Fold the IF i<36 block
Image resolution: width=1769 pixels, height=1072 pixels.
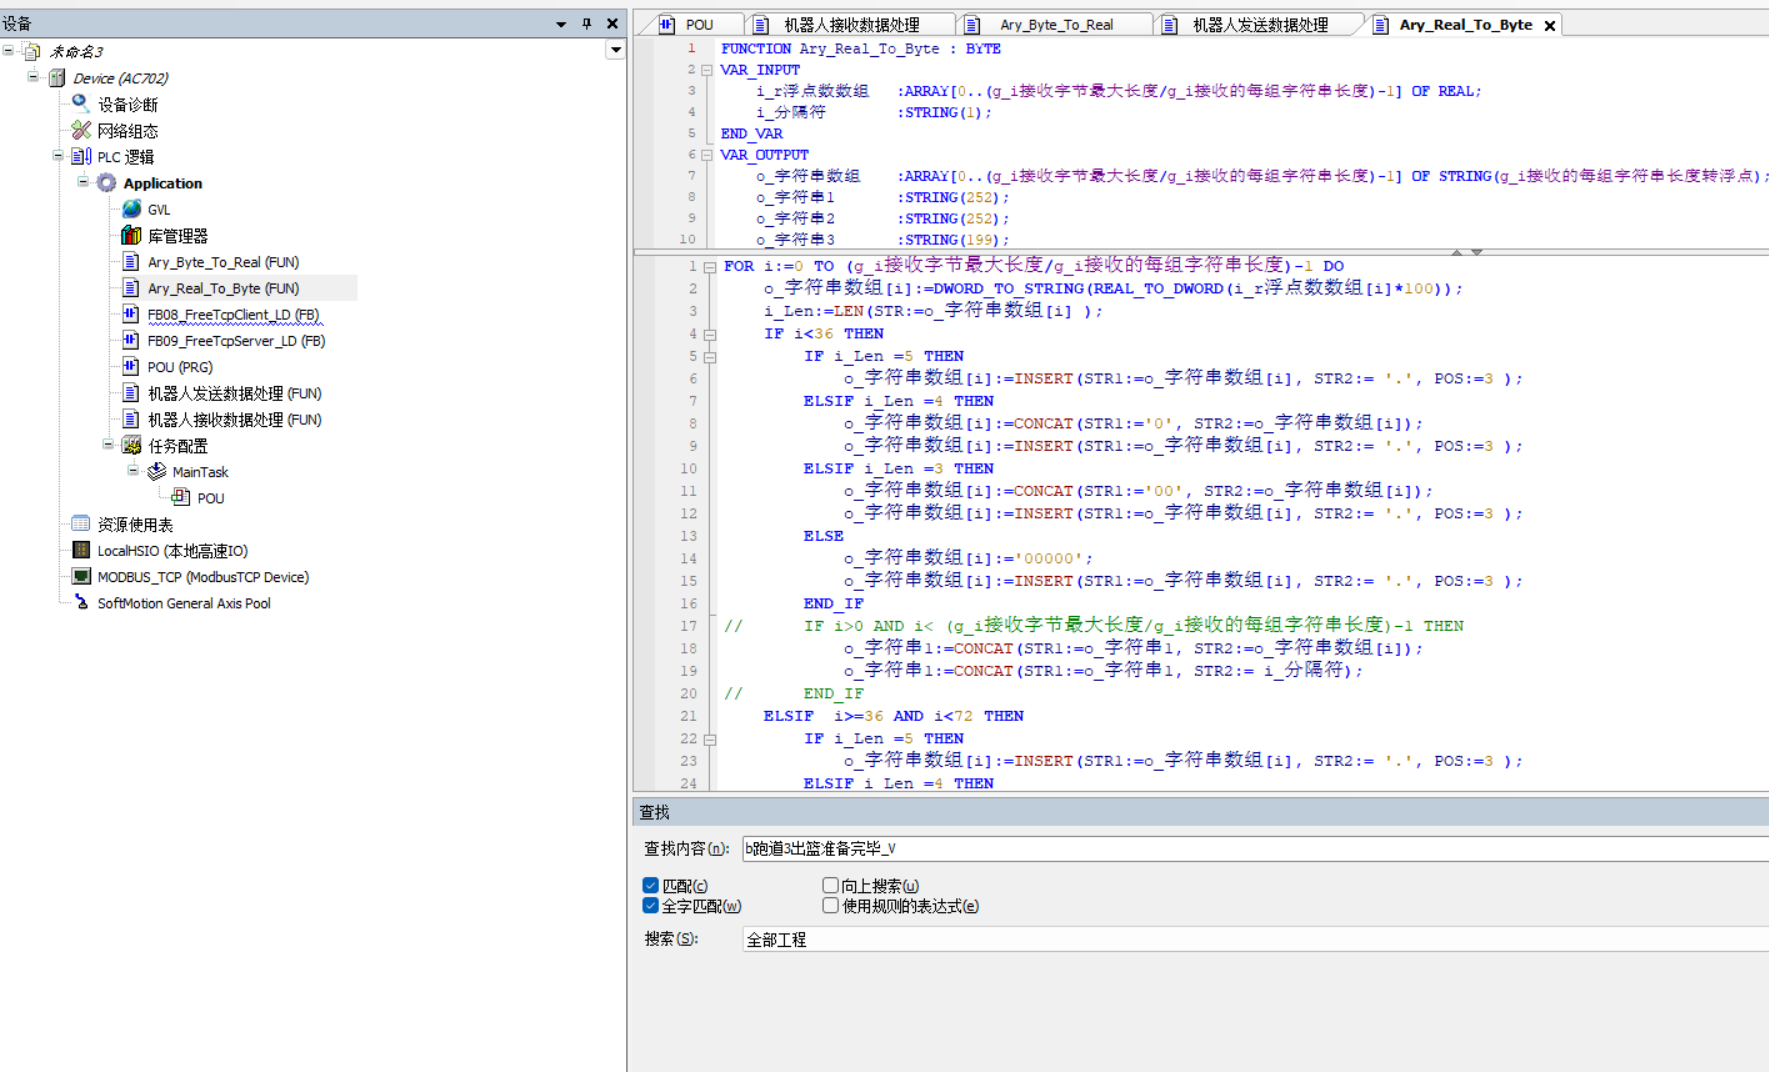click(710, 335)
